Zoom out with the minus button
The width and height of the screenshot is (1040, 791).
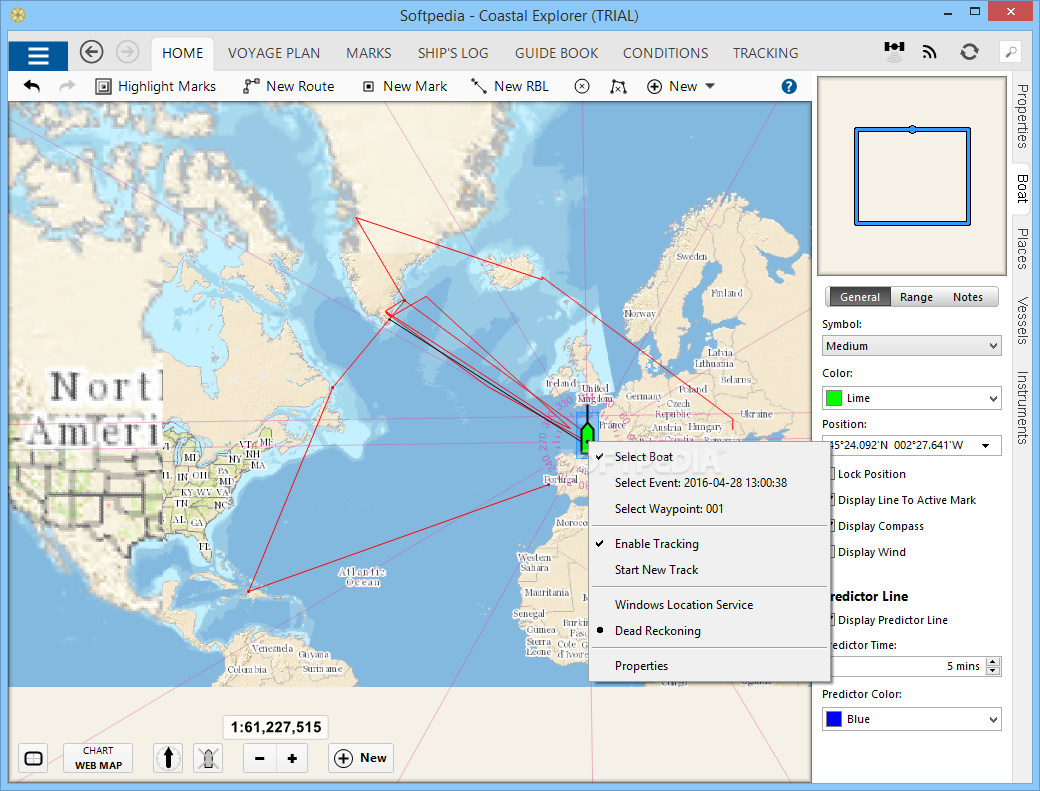tap(260, 759)
